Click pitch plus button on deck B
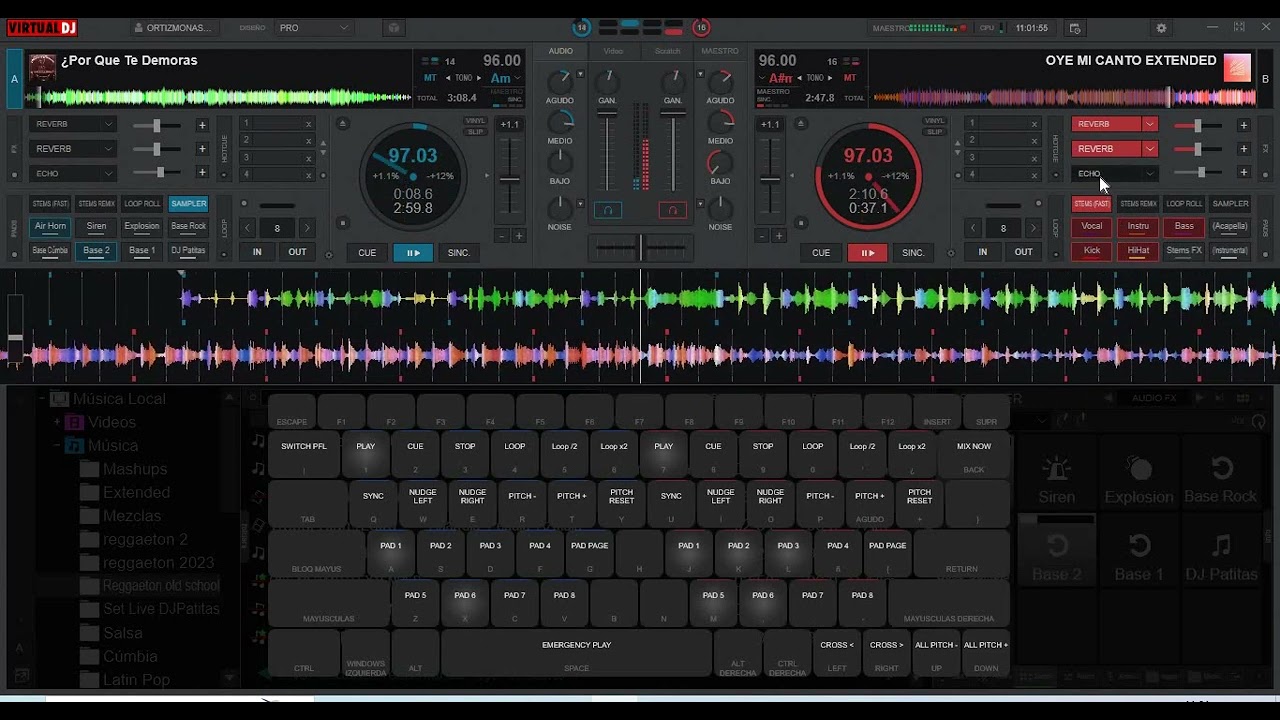This screenshot has width=1280, height=720. [x=779, y=236]
